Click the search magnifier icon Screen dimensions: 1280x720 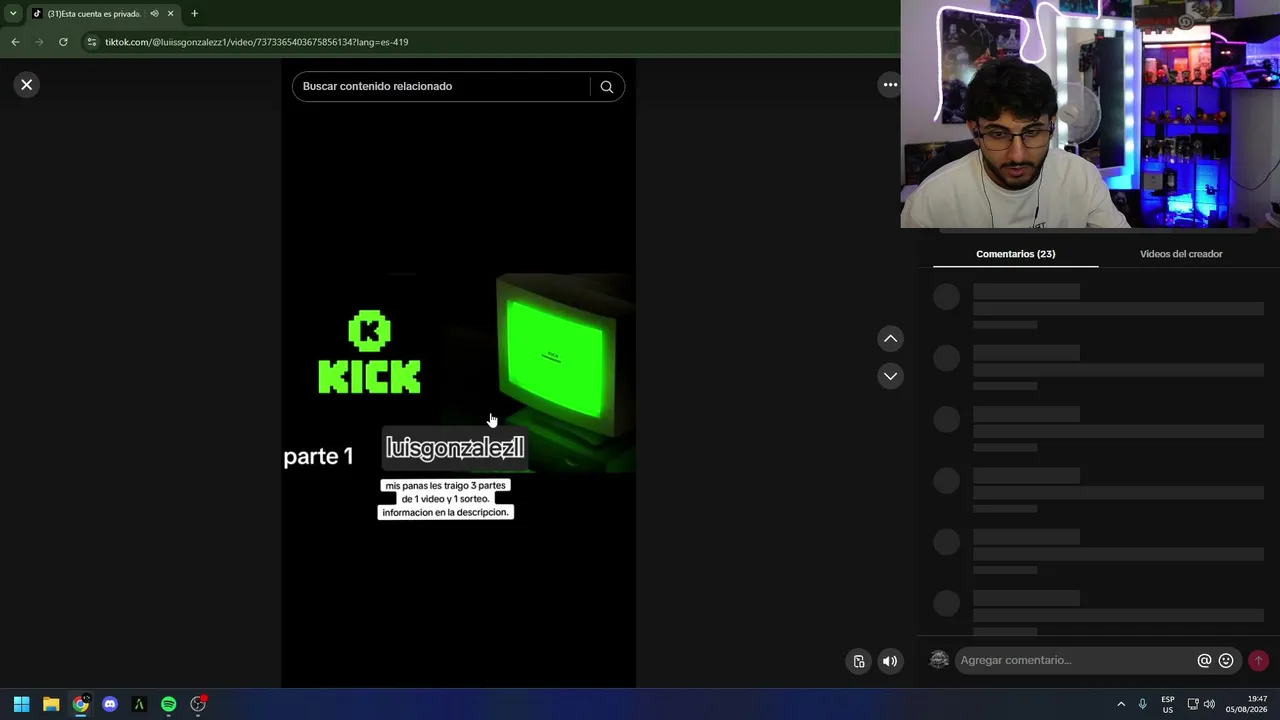coord(606,87)
